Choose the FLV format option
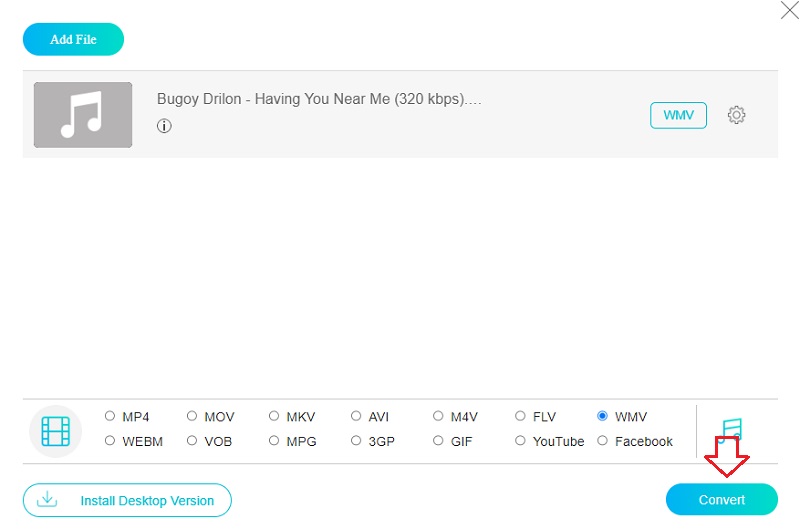Screen dimensions: 800x529 (520, 416)
